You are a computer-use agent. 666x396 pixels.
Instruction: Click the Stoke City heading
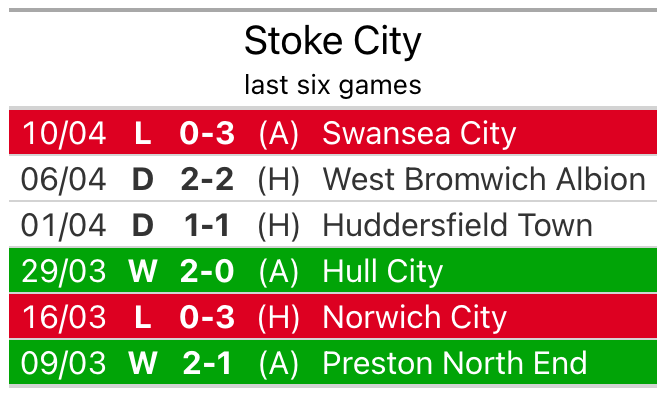point(333,42)
